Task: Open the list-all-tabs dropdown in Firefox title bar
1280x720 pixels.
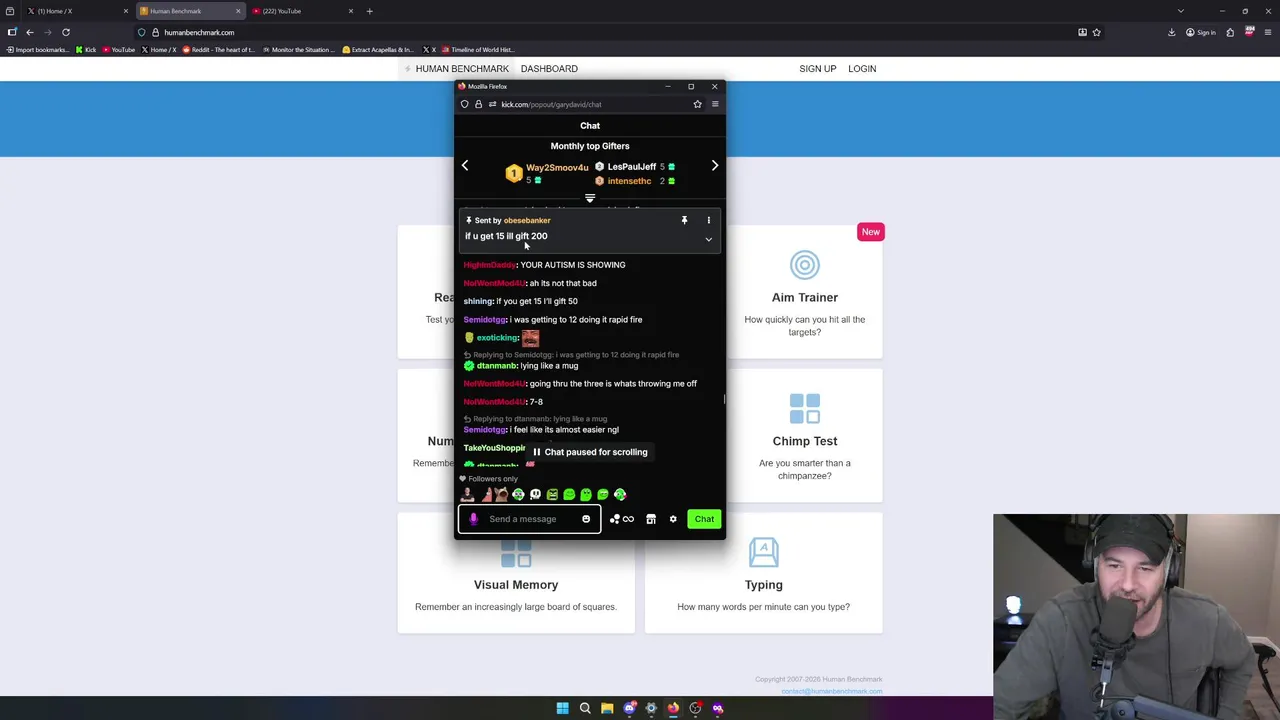Action: (1180, 11)
